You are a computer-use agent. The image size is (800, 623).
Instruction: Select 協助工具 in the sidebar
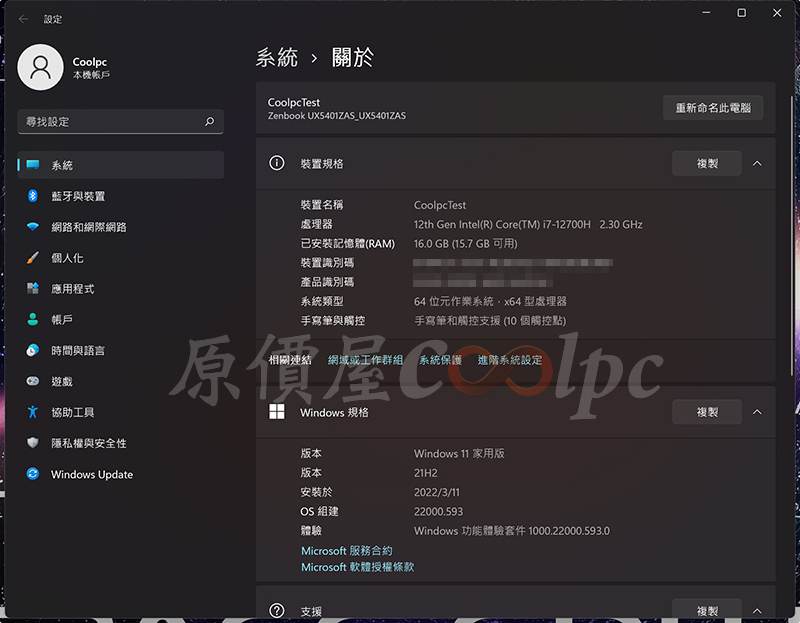[120, 412]
